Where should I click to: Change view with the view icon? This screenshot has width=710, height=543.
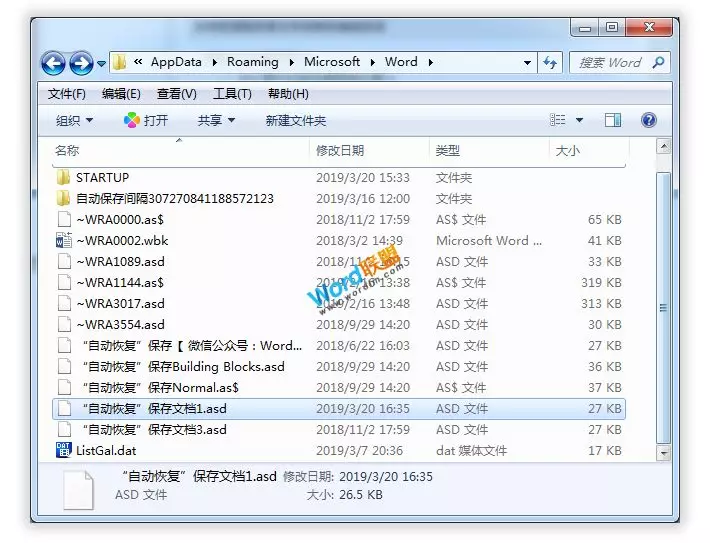pyautogui.click(x=557, y=120)
